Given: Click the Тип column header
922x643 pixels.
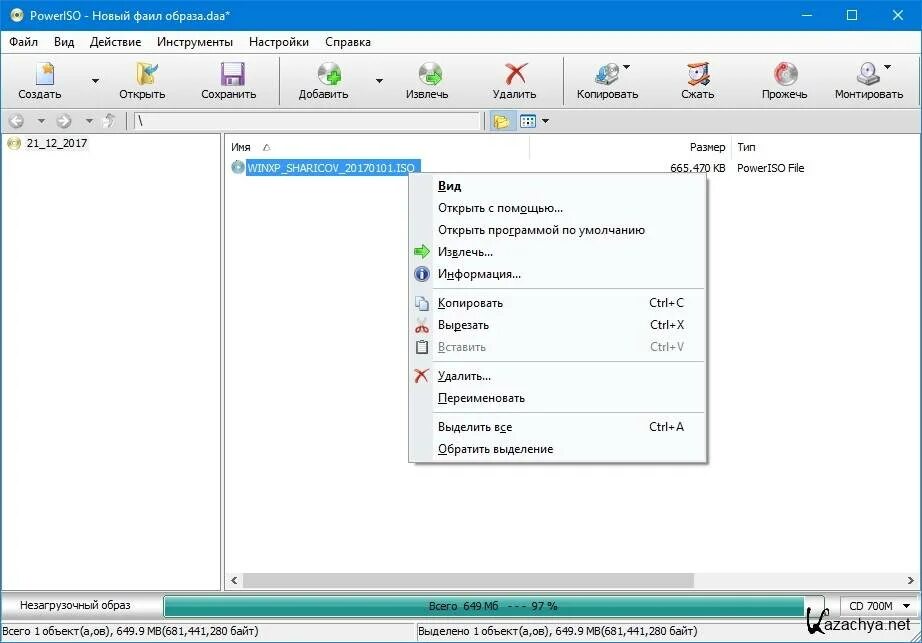Looking at the screenshot, I should pyautogui.click(x=746, y=147).
